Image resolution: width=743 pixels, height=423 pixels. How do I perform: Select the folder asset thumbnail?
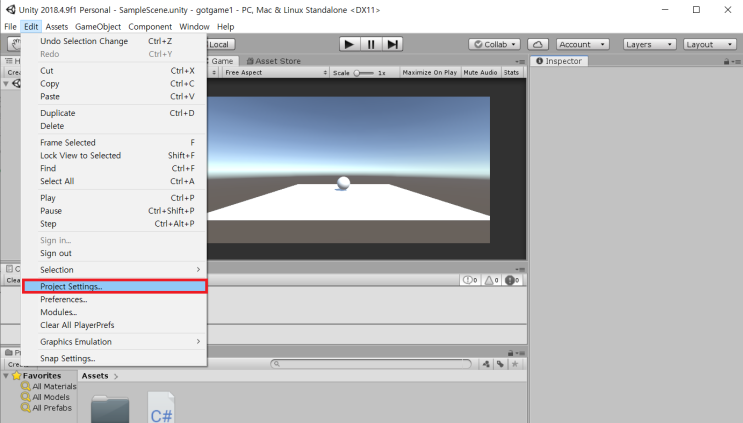[110, 409]
